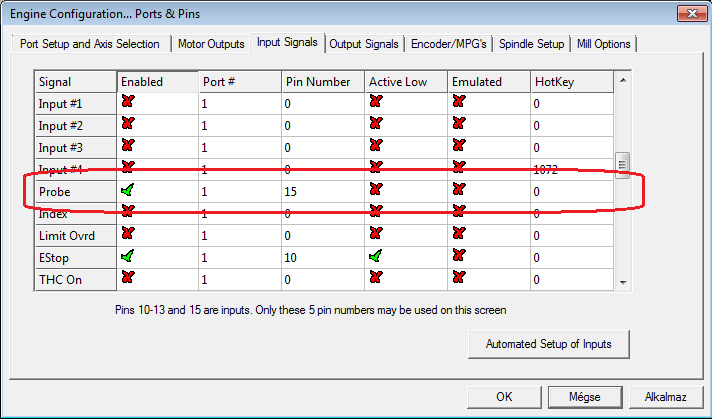Viewport: 712px width, 419px height.
Task: Toggle the Input #3 Active Low mark
Action: [x=375, y=146]
